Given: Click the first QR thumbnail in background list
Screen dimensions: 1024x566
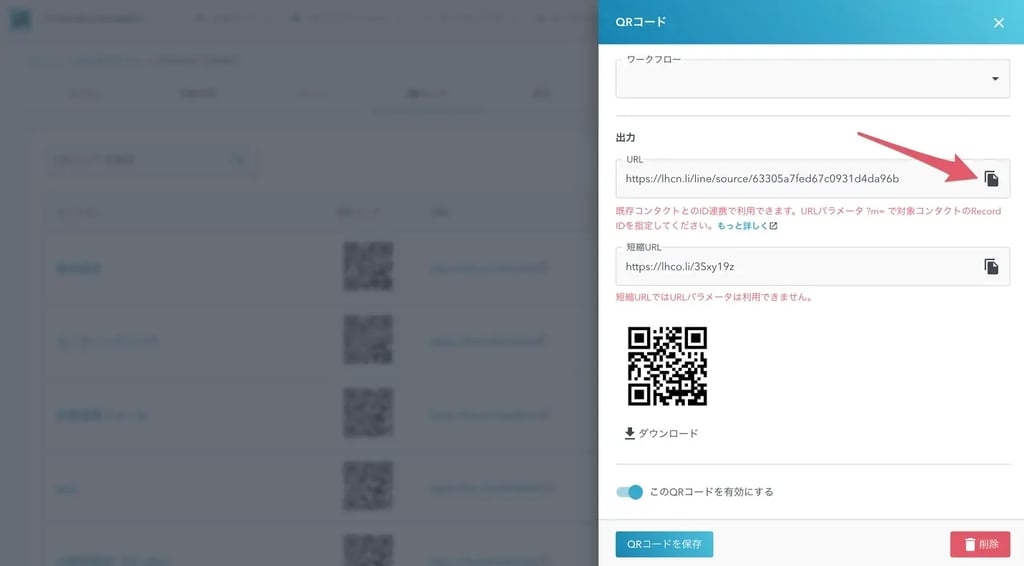Looking at the screenshot, I should tap(368, 267).
